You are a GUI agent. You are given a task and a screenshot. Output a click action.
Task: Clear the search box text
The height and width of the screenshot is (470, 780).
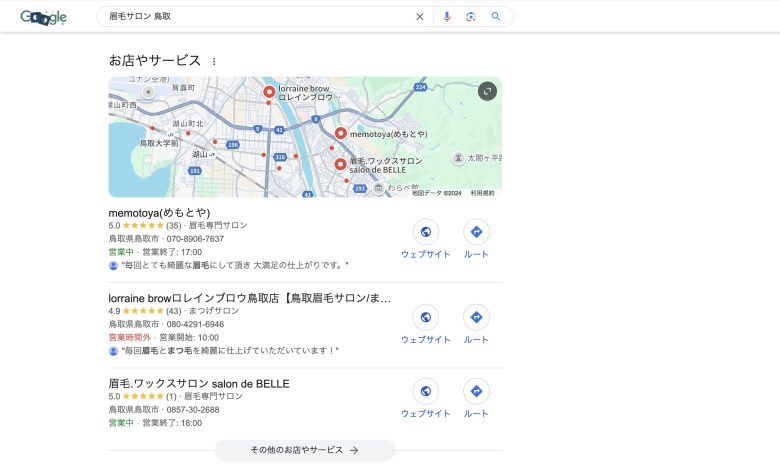pos(420,17)
